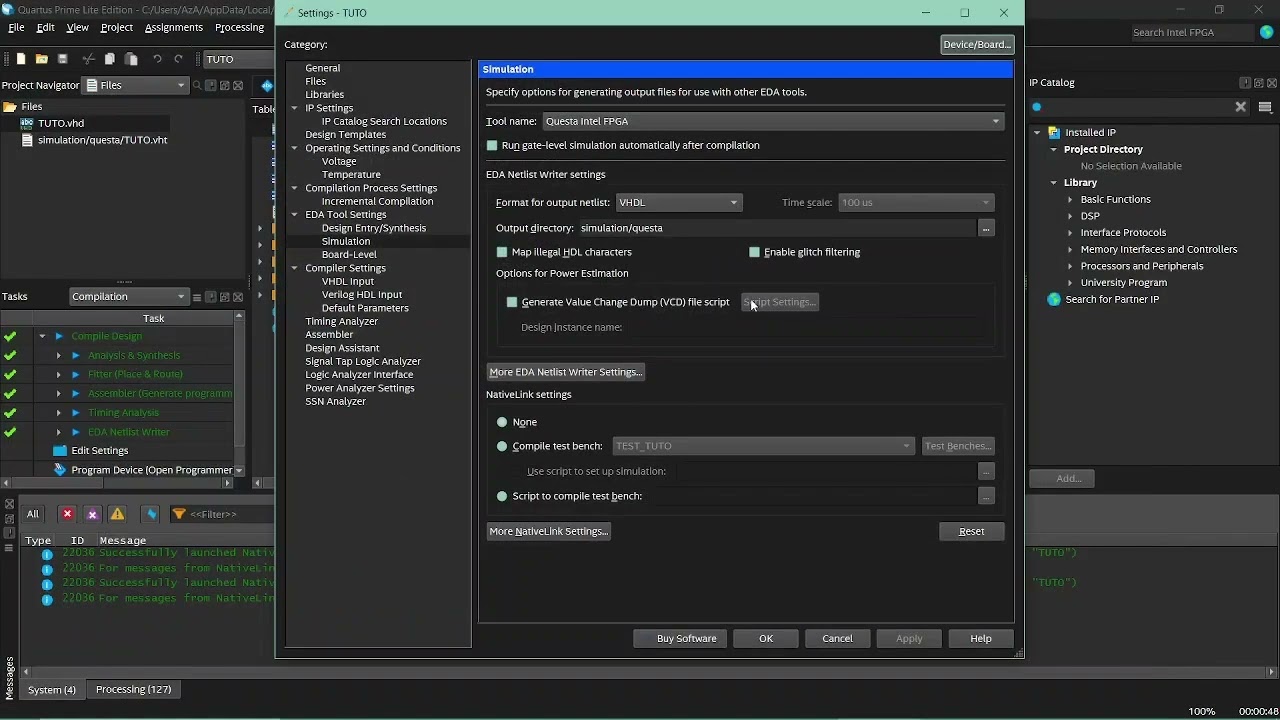The image size is (1280, 720).
Task: Check Generate Value Change Dump file script
Action: tap(512, 302)
